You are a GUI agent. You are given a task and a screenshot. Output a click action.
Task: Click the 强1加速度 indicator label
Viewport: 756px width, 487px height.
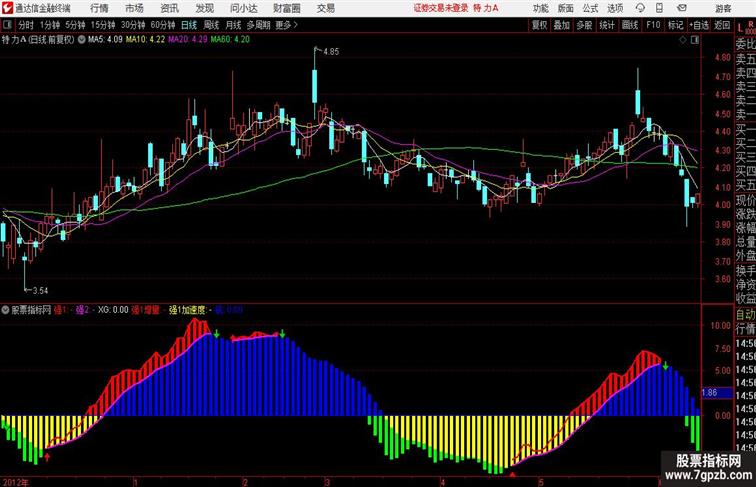(190, 310)
